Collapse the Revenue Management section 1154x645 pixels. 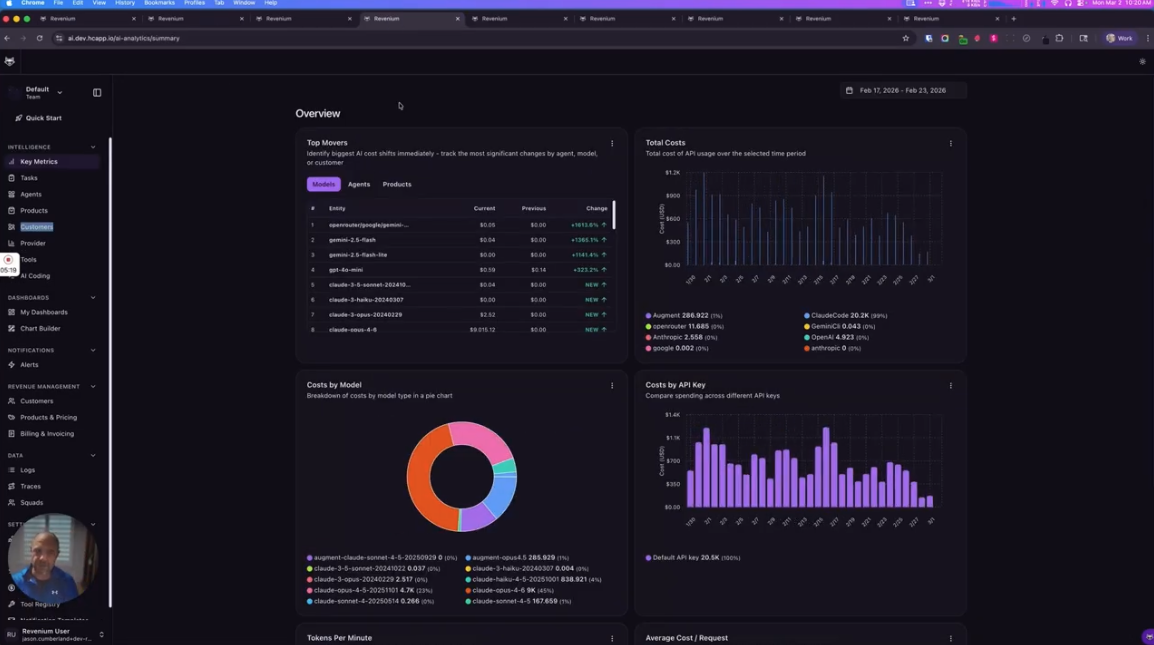click(x=92, y=386)
